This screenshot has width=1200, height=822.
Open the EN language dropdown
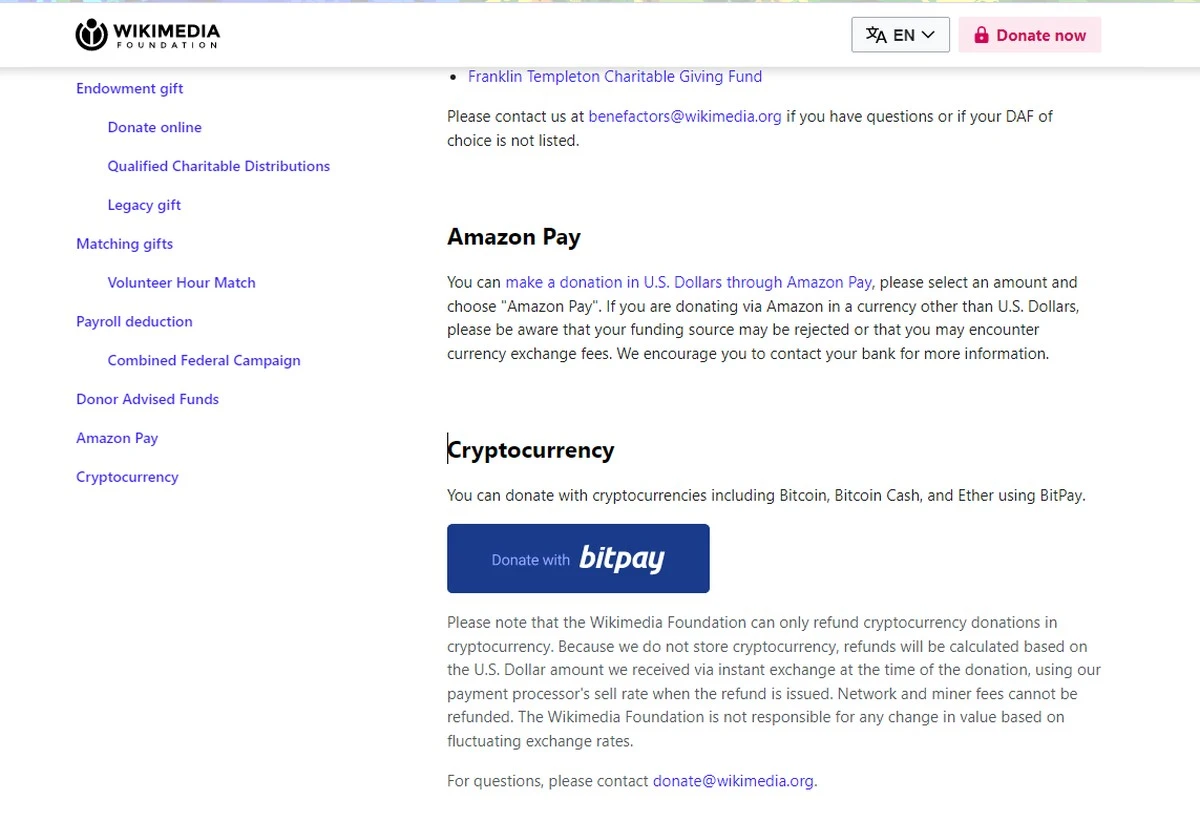(x=900, y=35)
